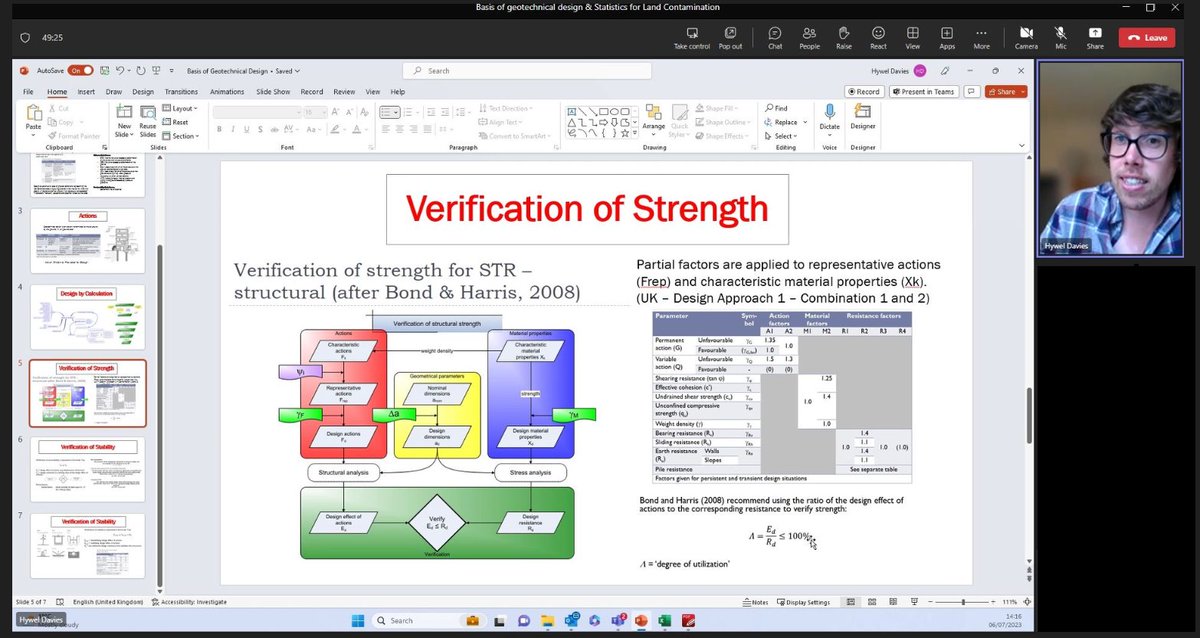1200x638 pixels.
Task: Expand Customize Quick Access Toolbar arrow
Action: click(170, 71)
